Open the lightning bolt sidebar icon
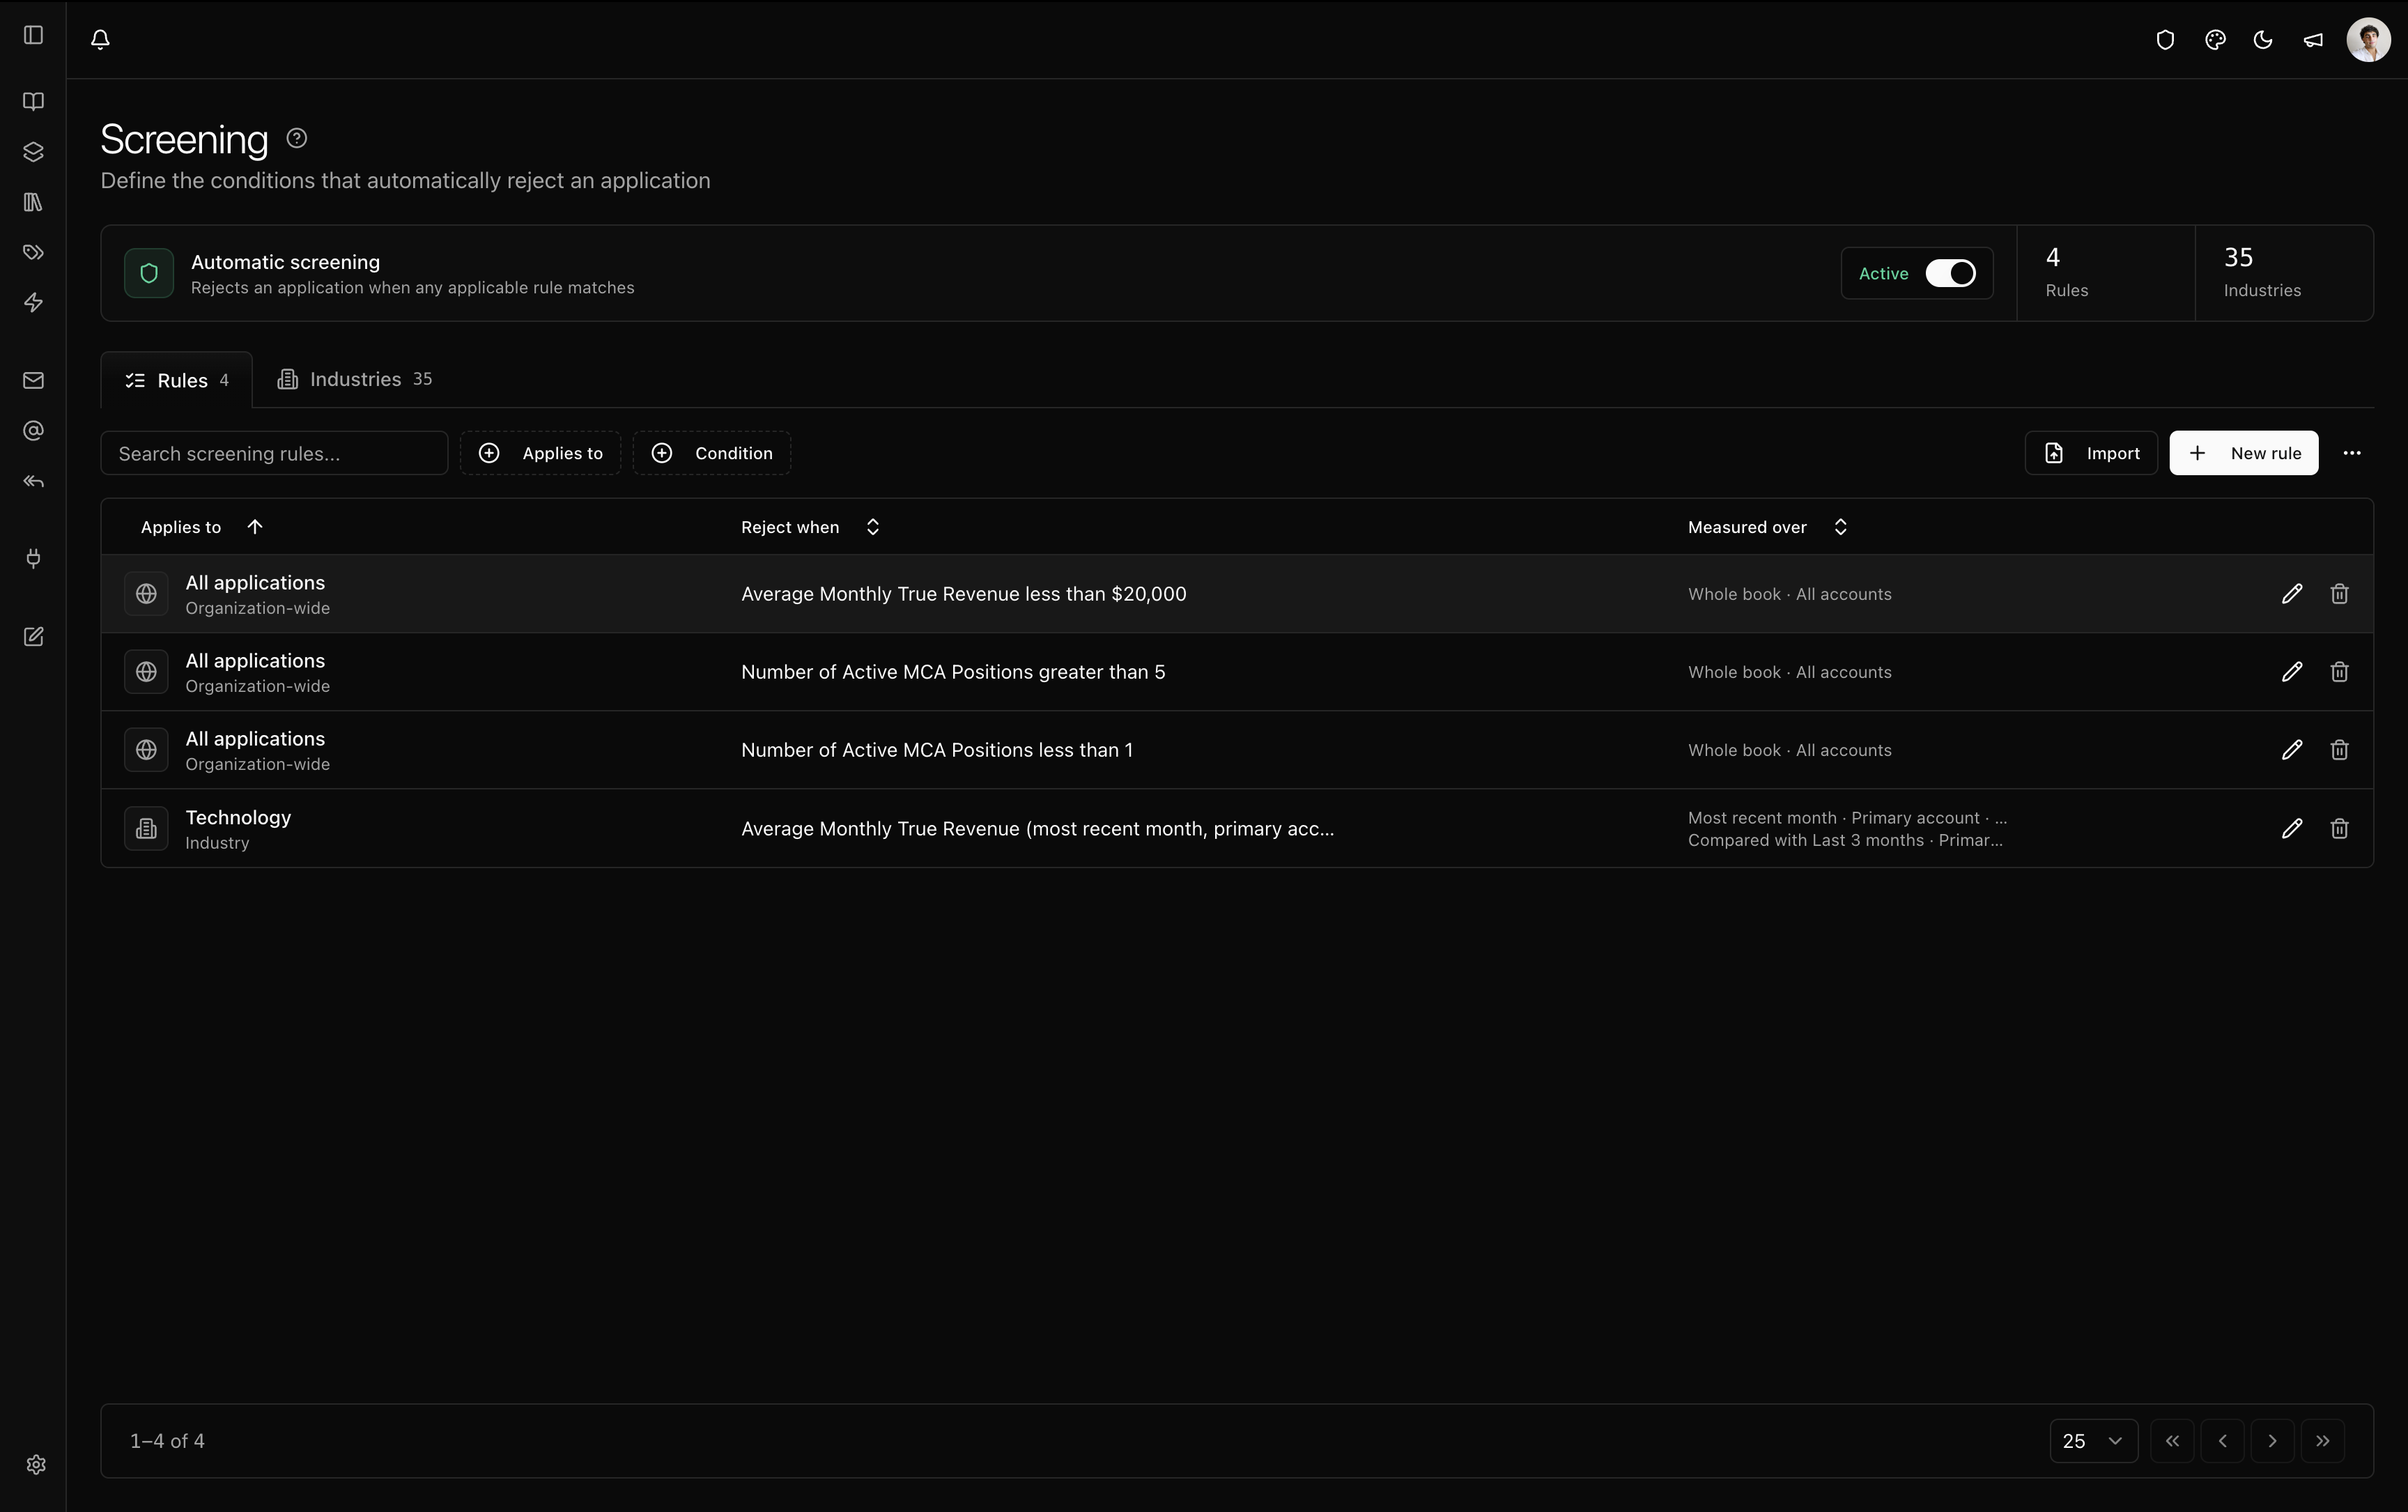This screenshot has height=1512, width=2408. tap(33, 302)
